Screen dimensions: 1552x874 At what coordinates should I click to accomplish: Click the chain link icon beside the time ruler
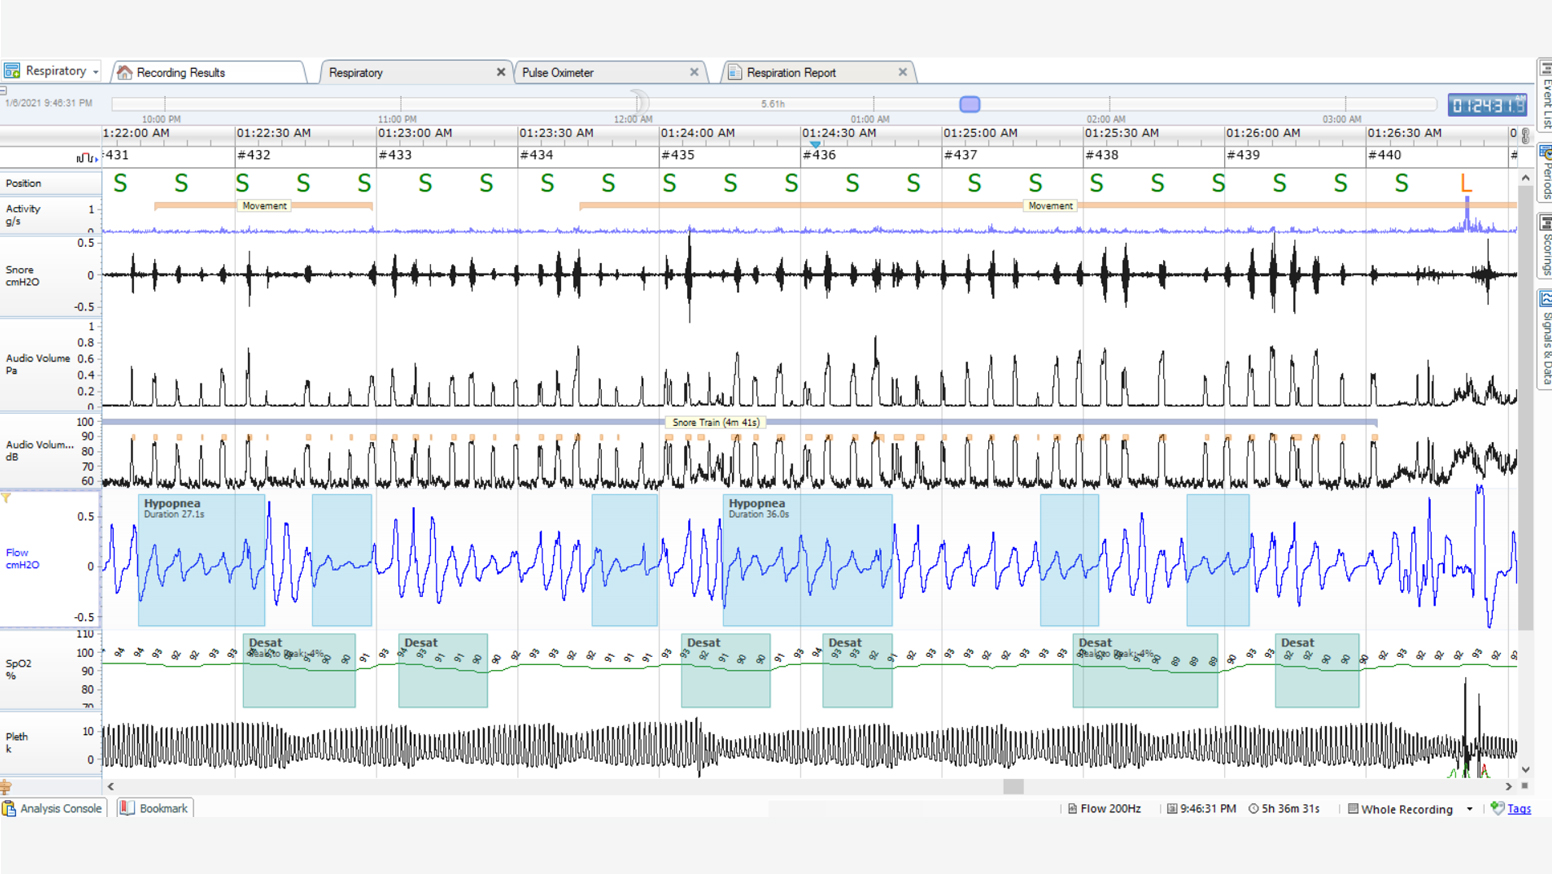(1525, 135)
